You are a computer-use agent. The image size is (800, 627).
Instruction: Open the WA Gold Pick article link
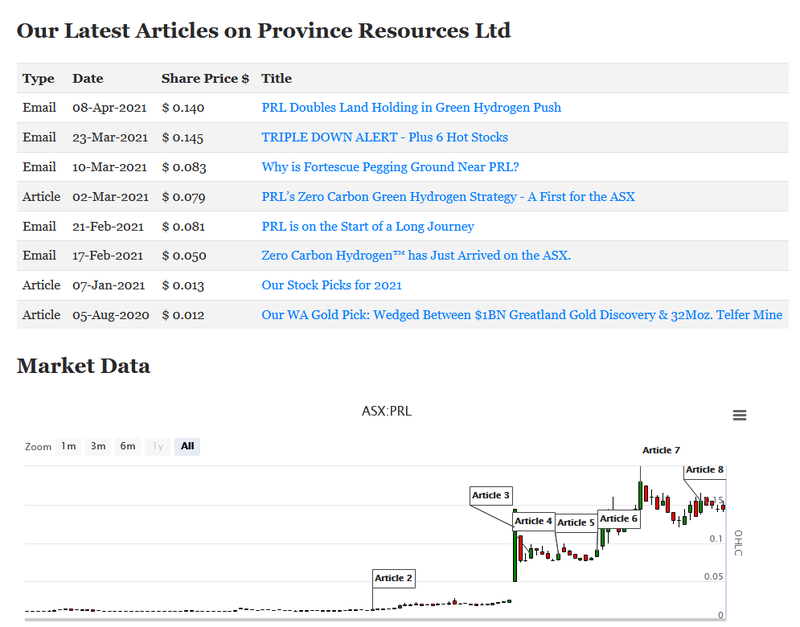[x=522, y=315]
